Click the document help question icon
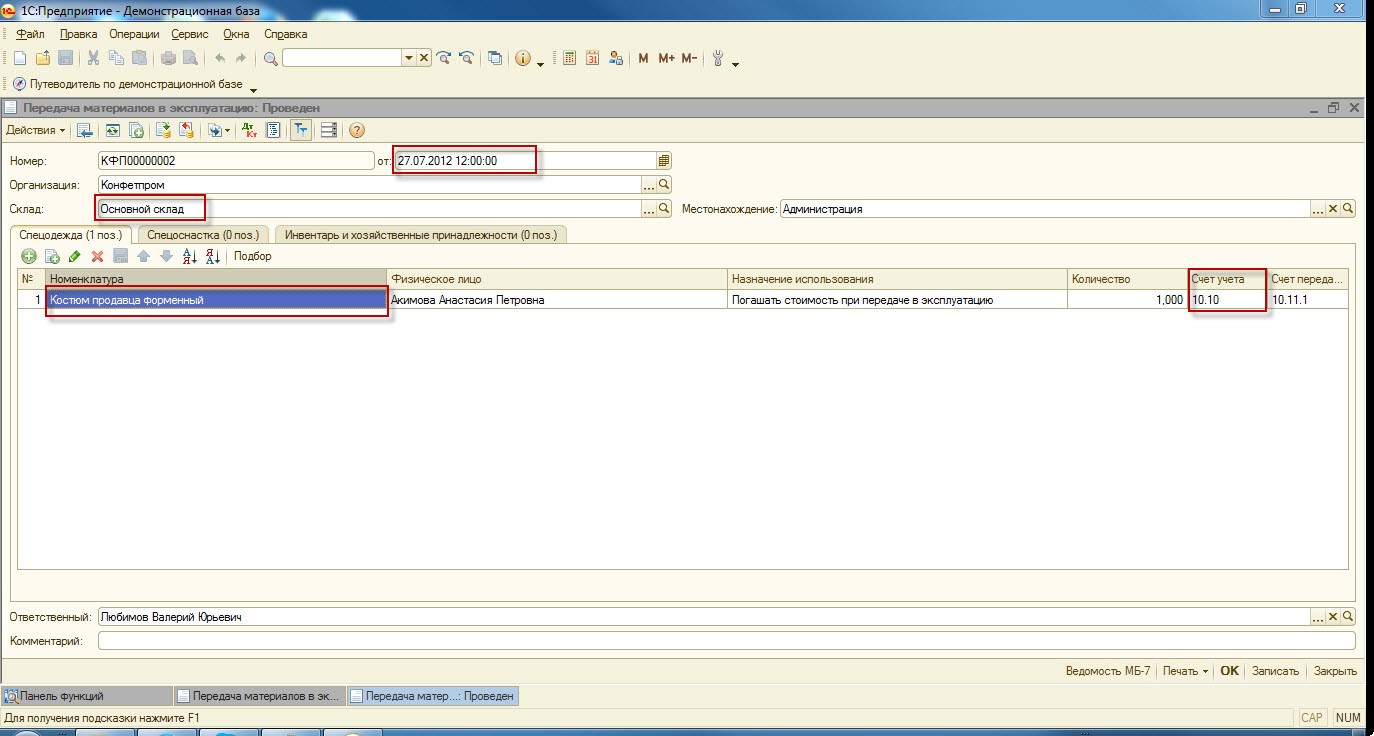The image size is (1374, 736). (356, 130)
